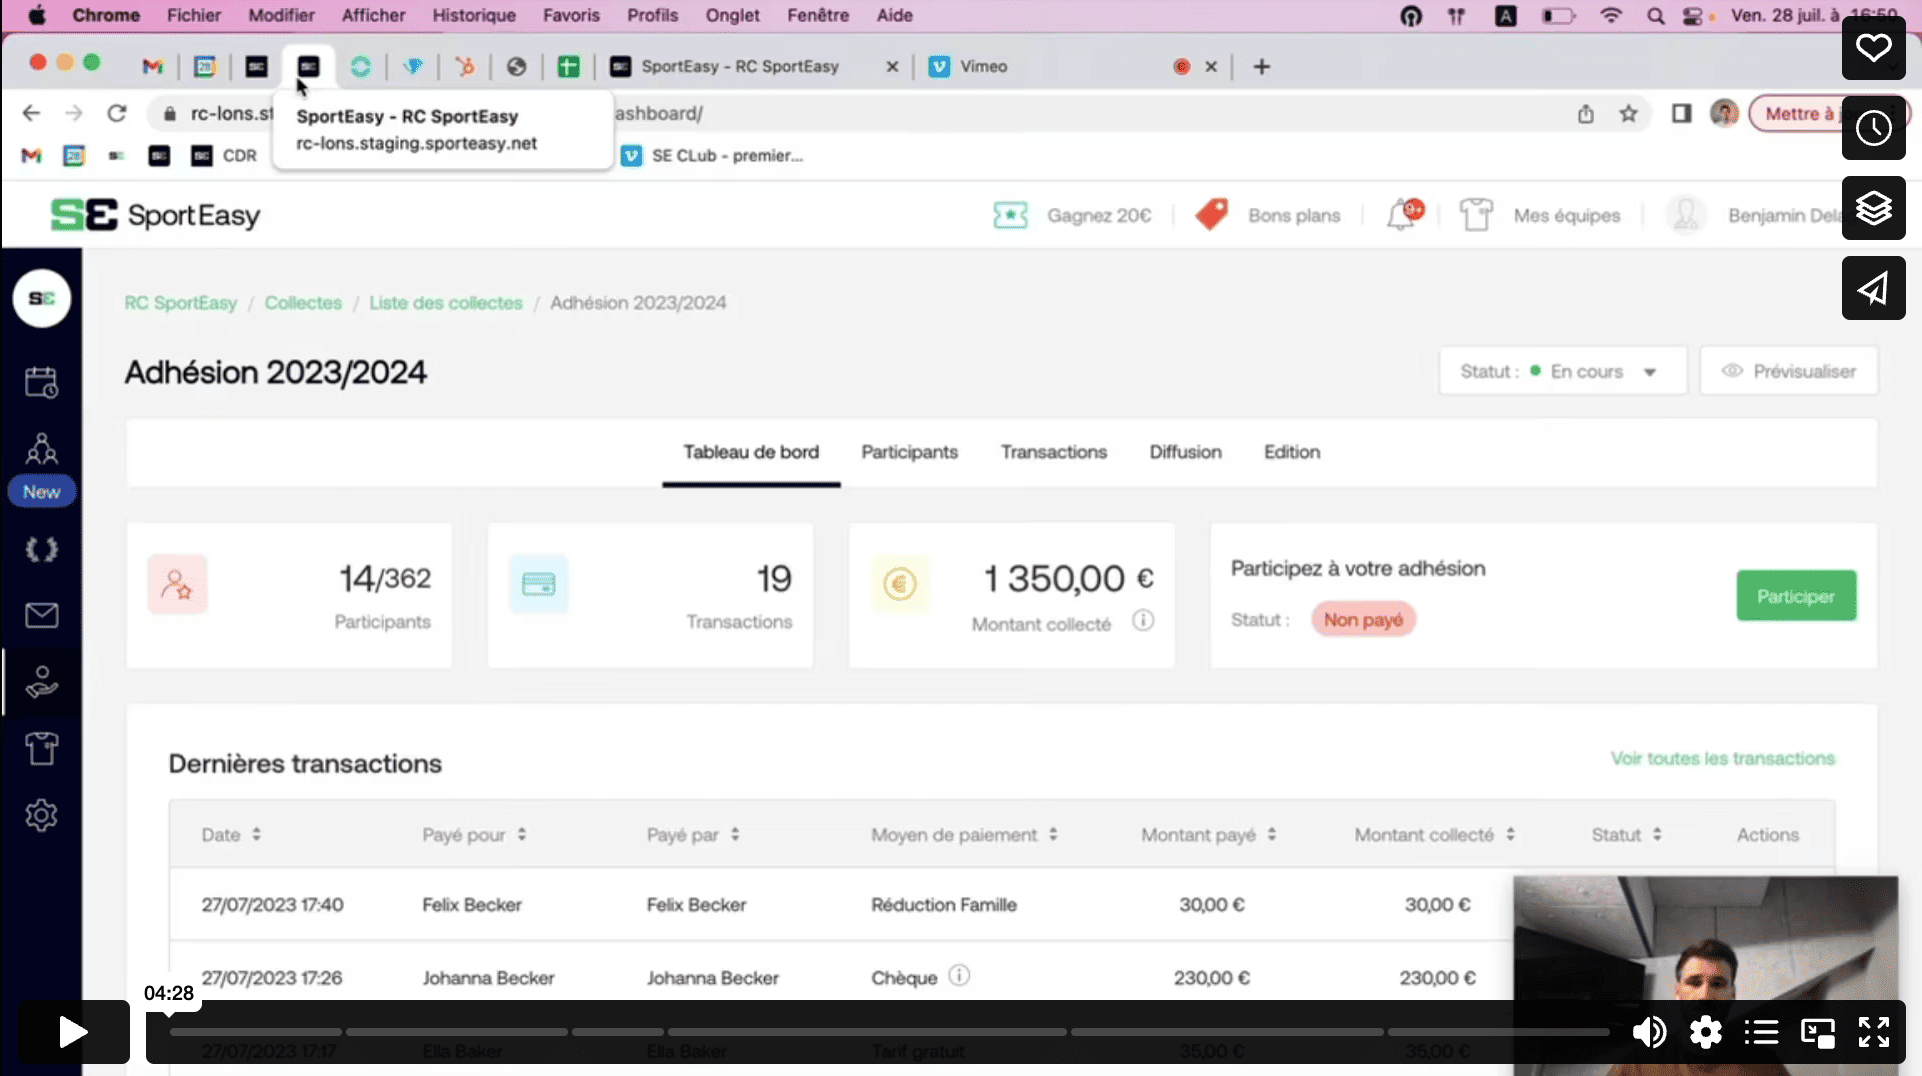Screen dimensions: 1922x1076
Task: Click the Vimeo collections layers icon
Action: pos(1873,208)
